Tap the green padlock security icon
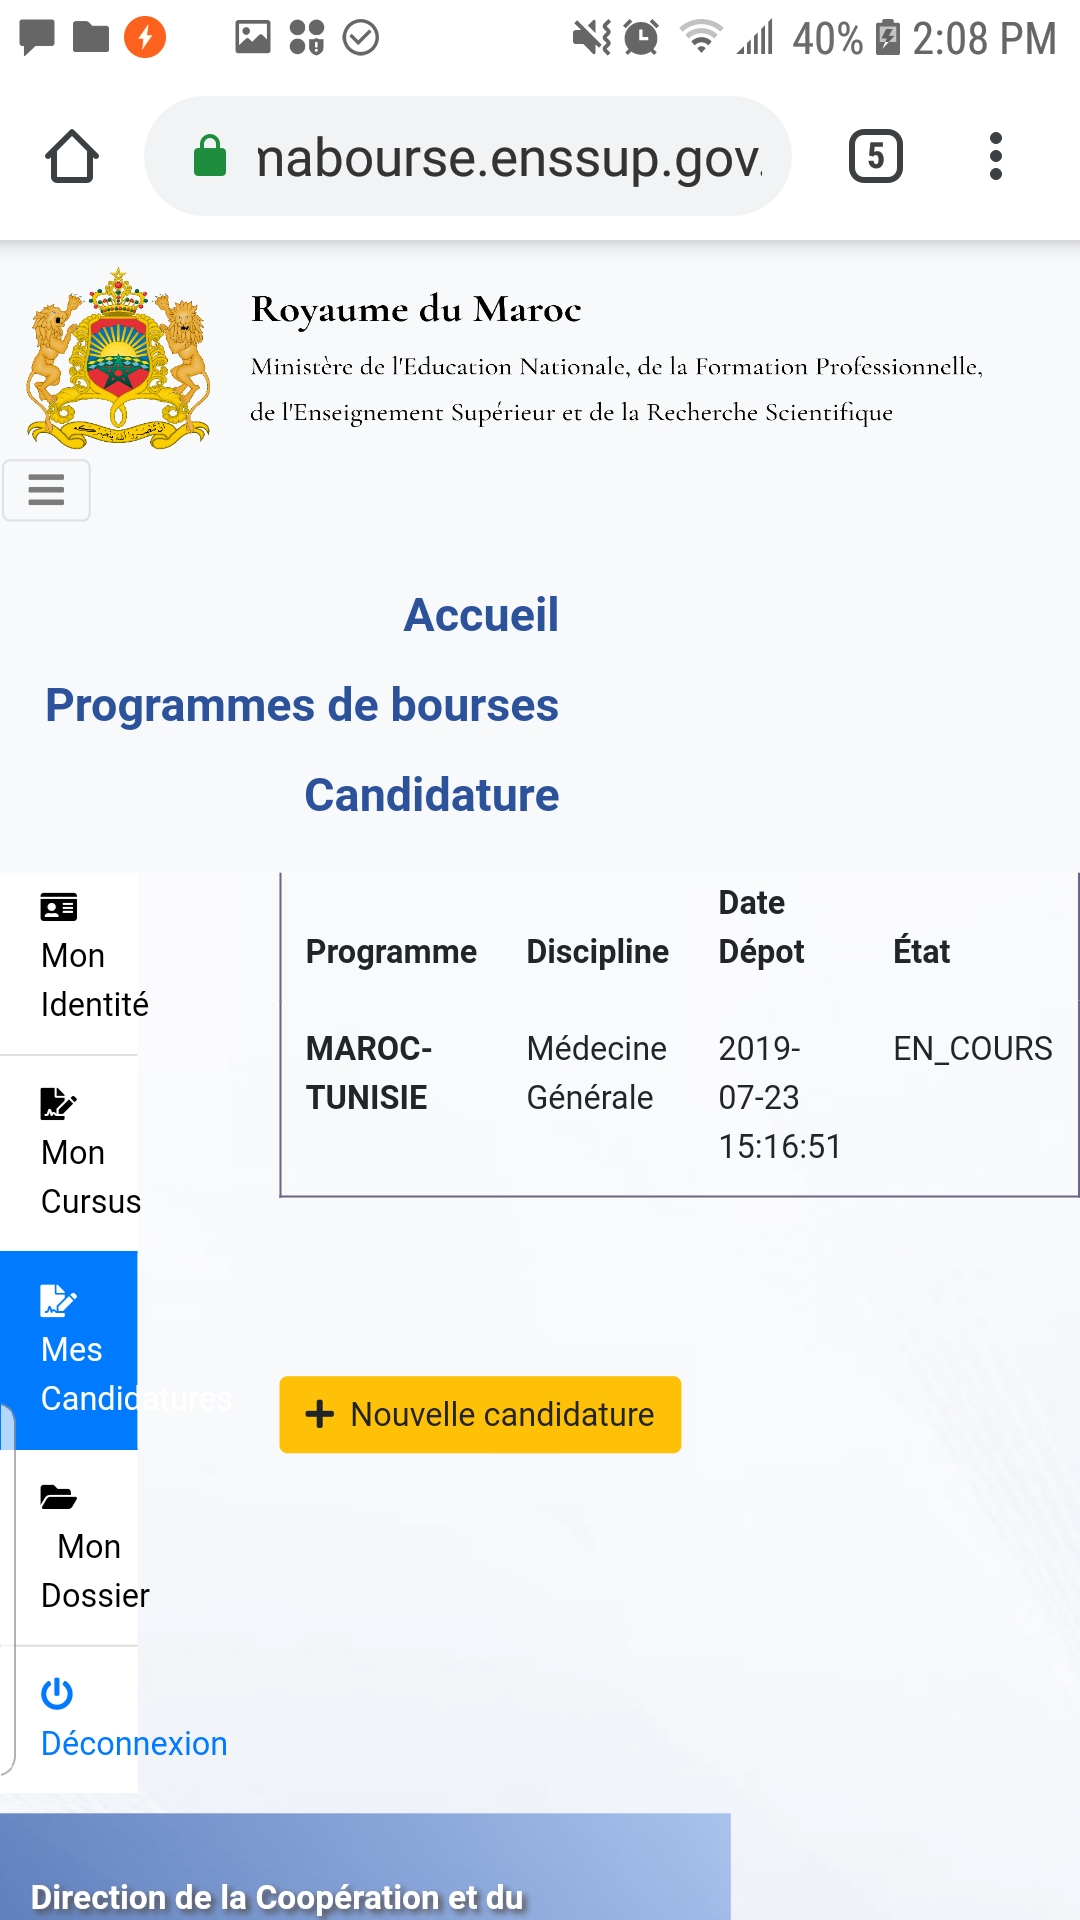Screen dimensions: 1080x1920 click(x=210, y=157)
